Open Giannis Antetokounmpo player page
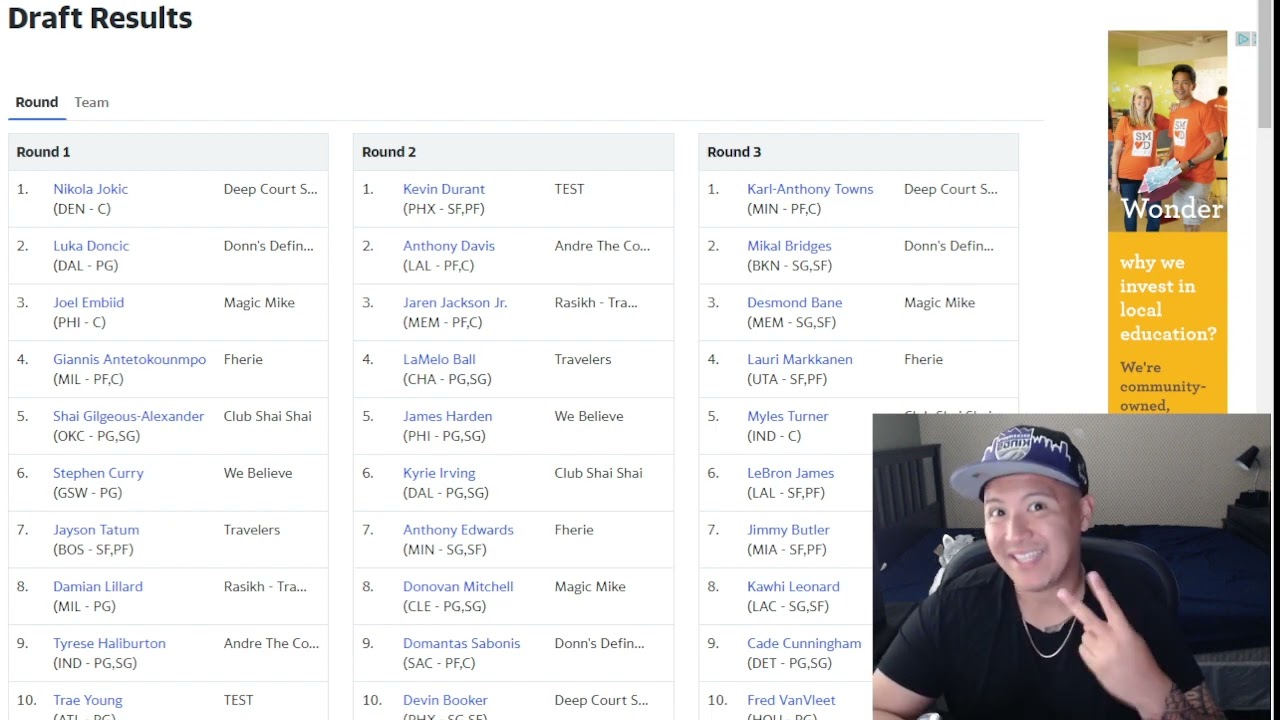The width and height of the screenshot is (1280, 720). pyautogui.click(x=129, y=360)
